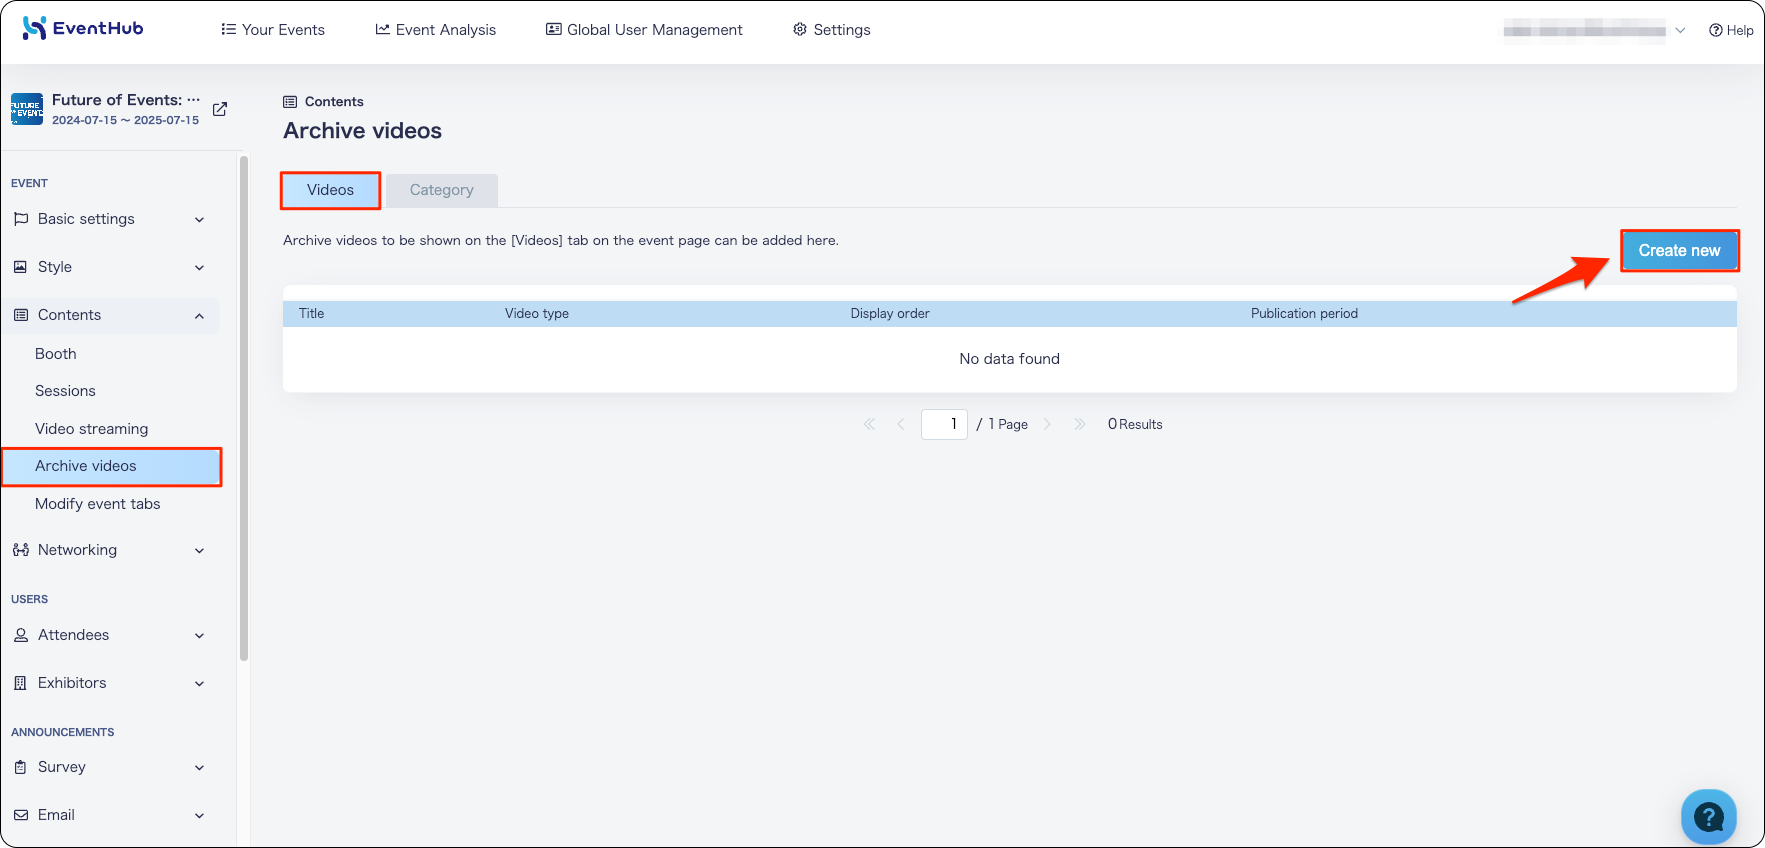Open the blue help chat bubble
Image resolution: width=1765 pixels, height=848 pixels.
(1708, 816)
